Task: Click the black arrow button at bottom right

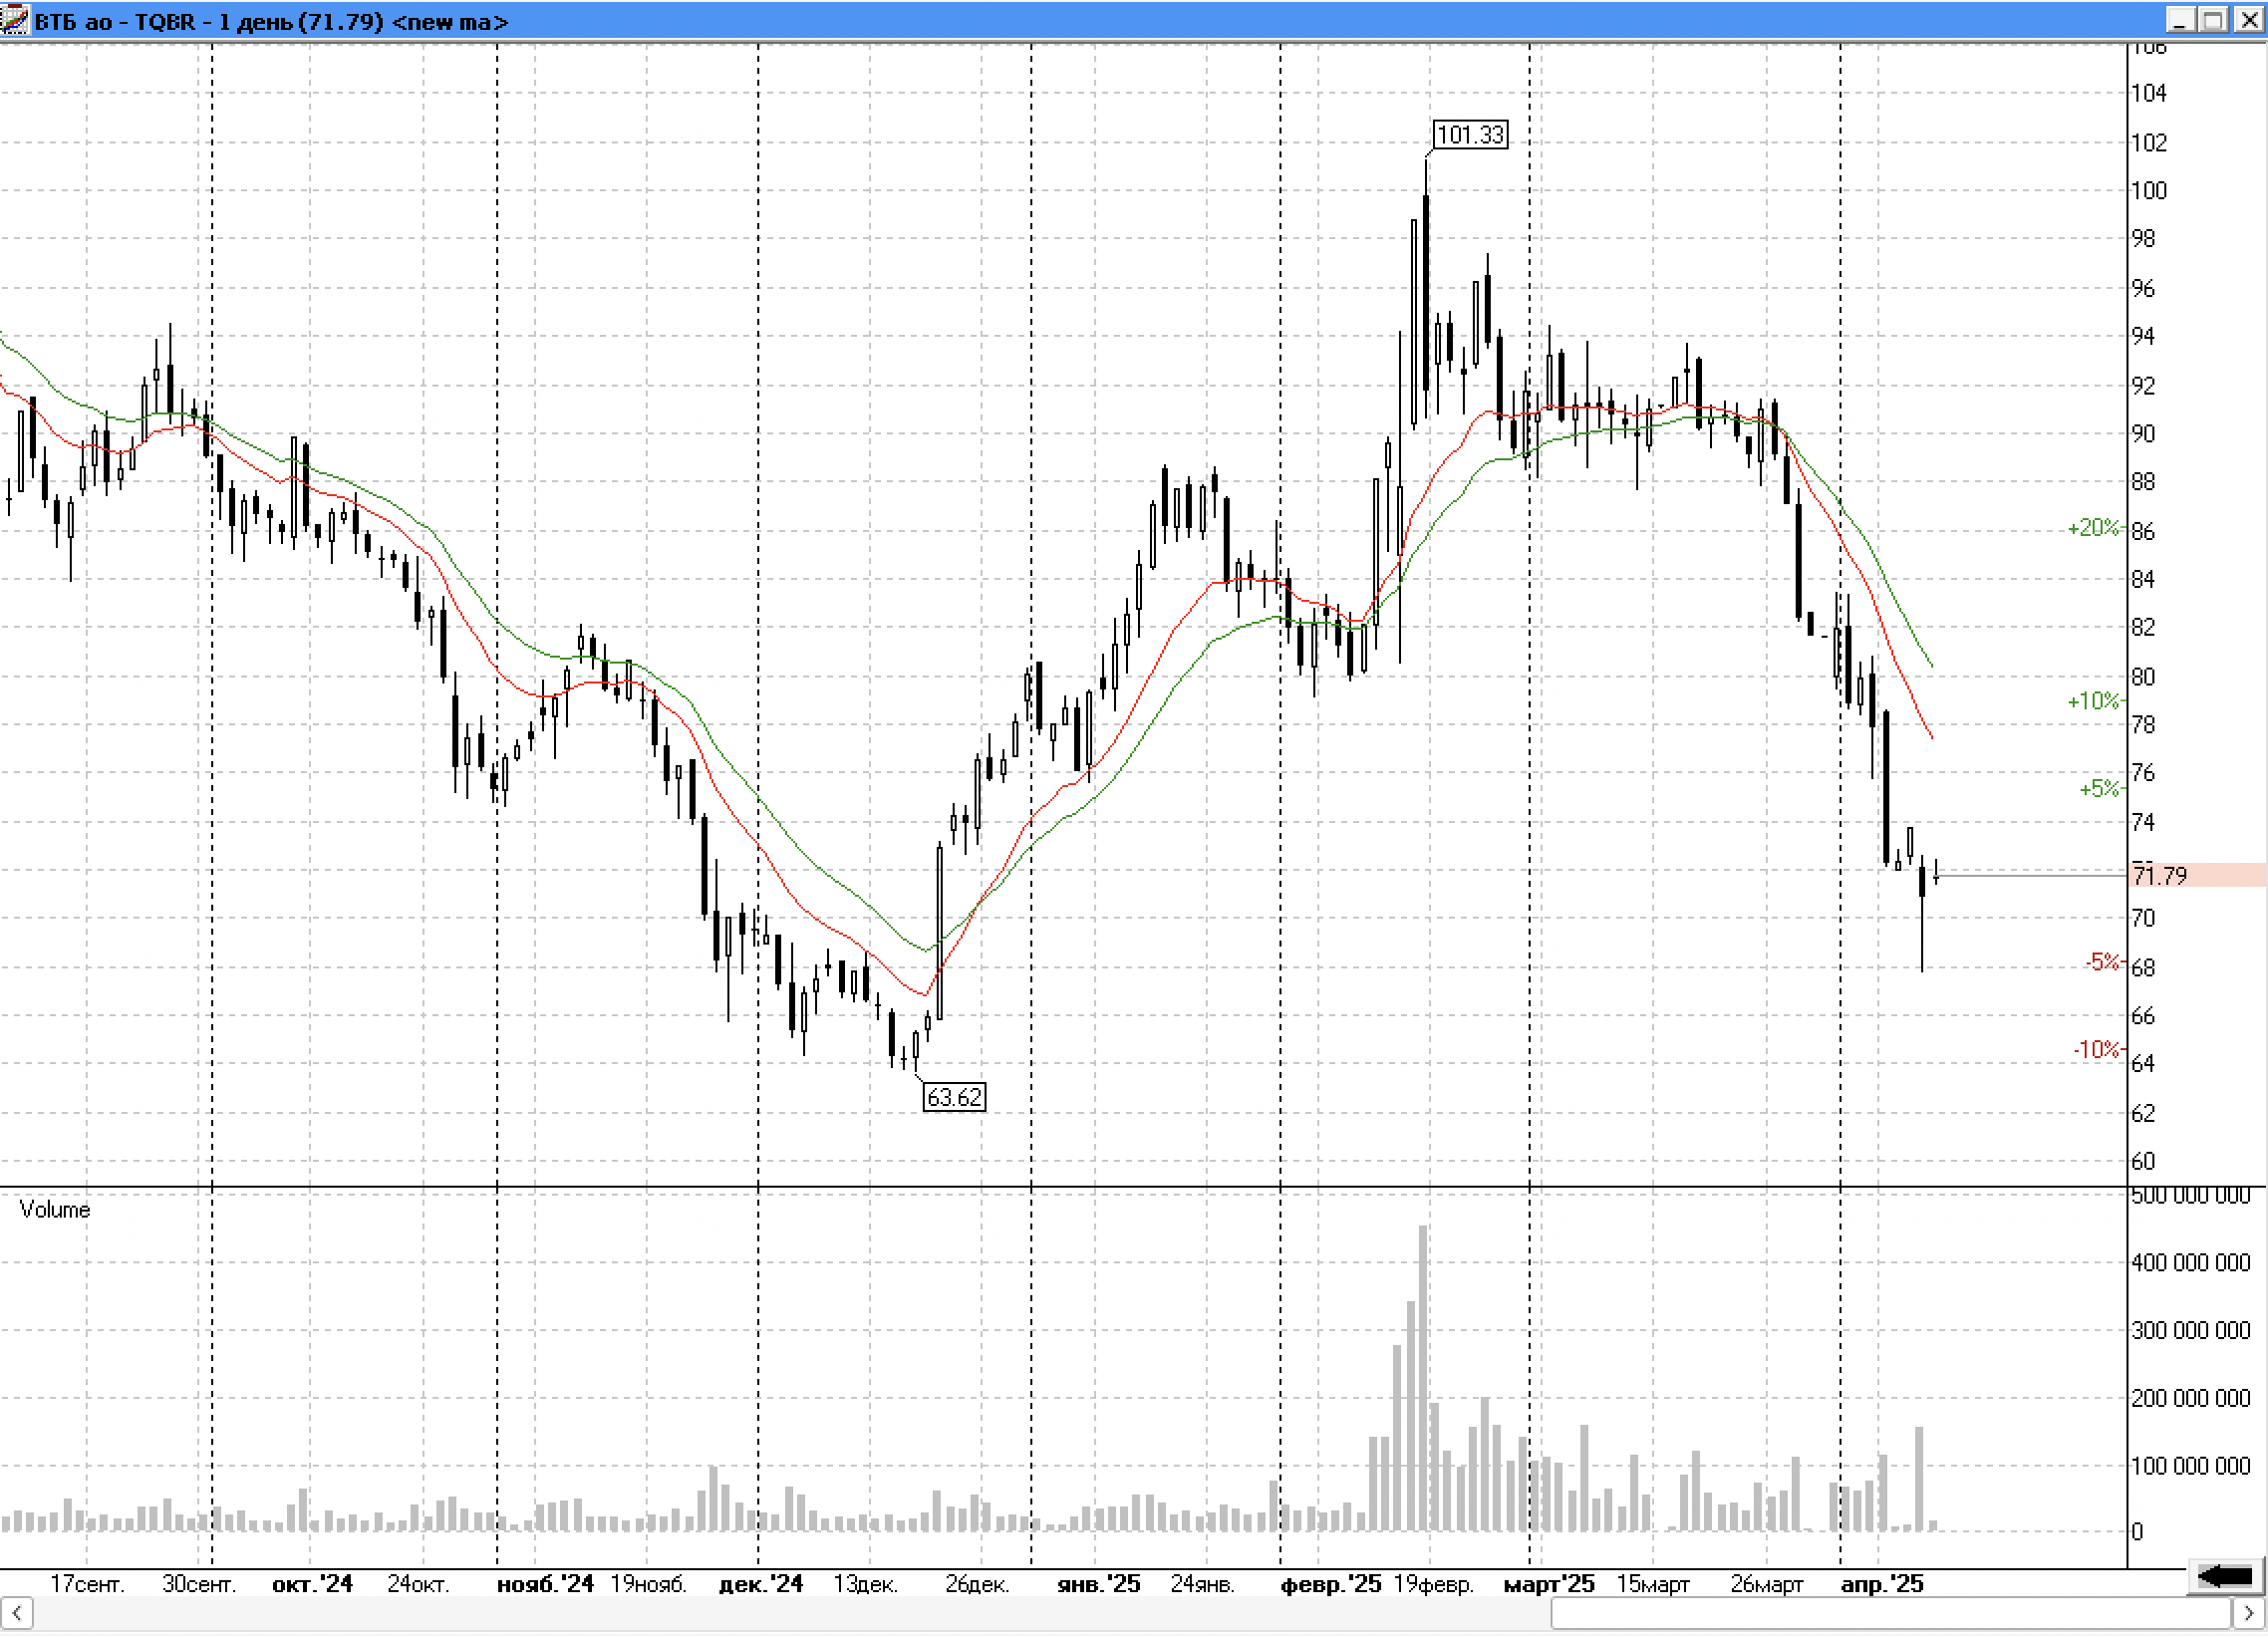Action: coord(2225,1577)
